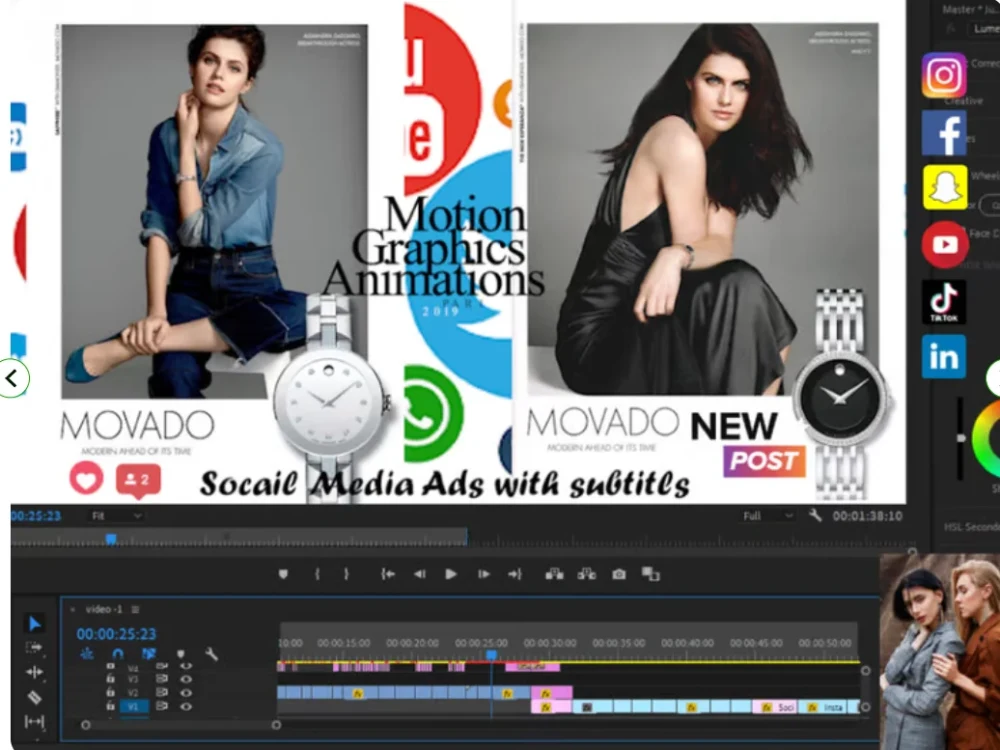The height and width of the screenshot is (750, 1000).
Task: Click the Snapchat icon
Action: point(945,188)
